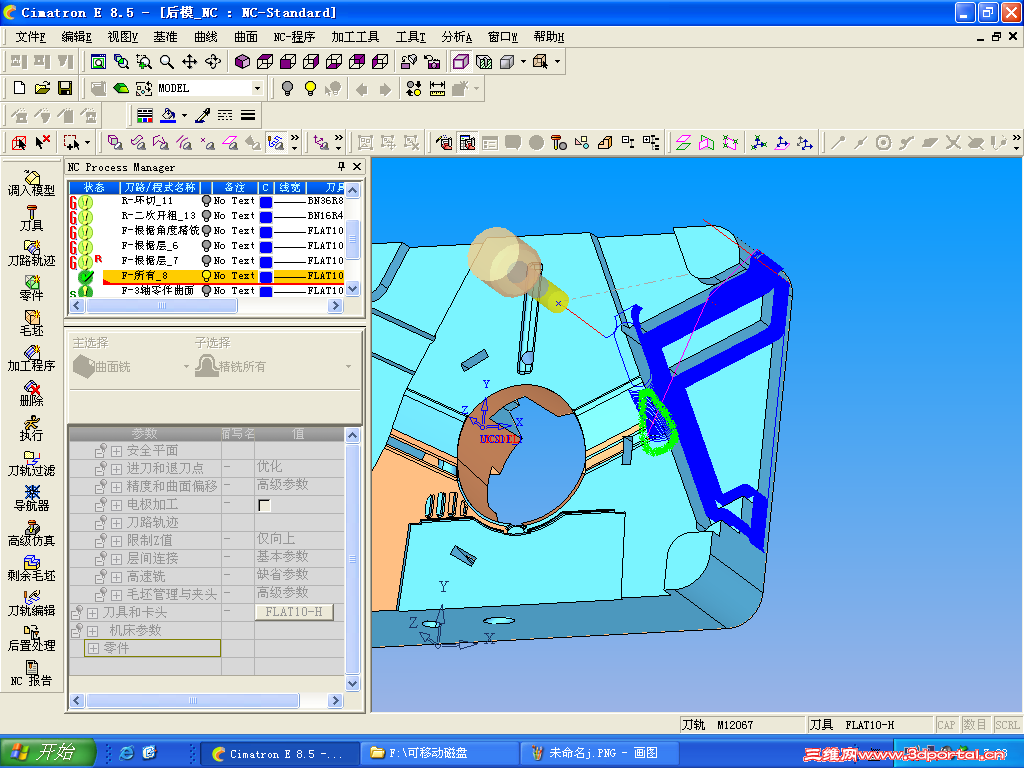Expand the 刀具和卡头 parameter node
Viewport: 1024px width, 768px height.
[x=92, y=613]
